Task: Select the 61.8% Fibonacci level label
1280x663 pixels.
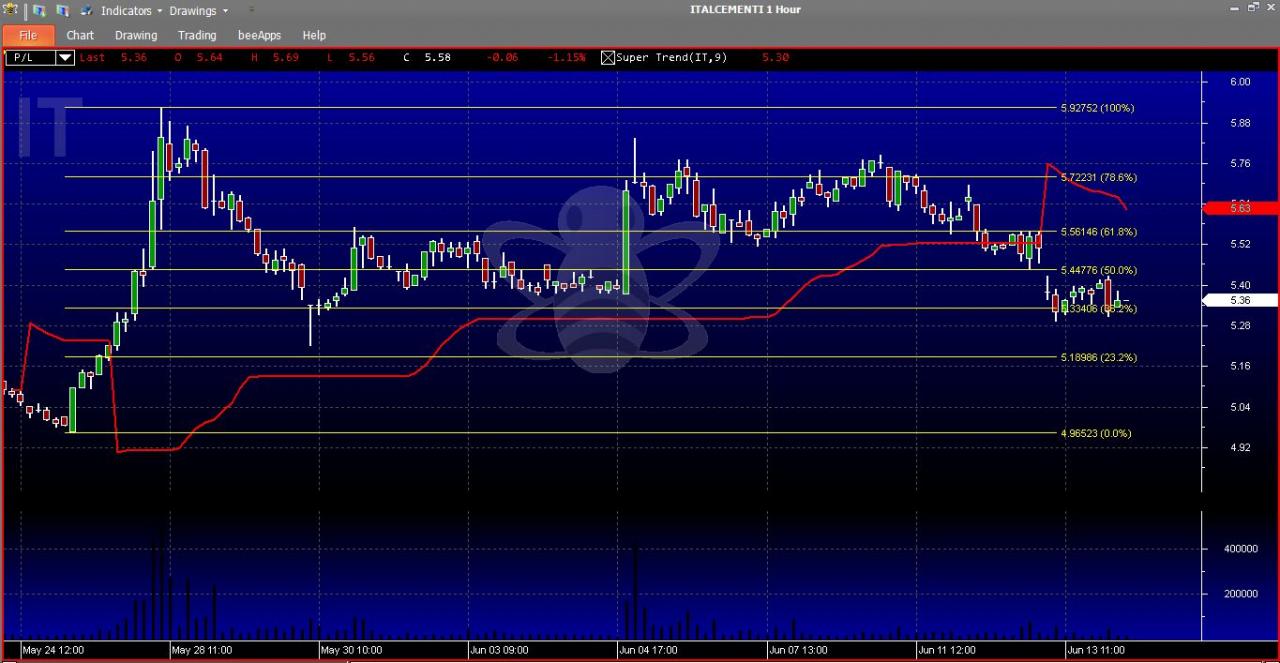Action: click(x=1098, y=231)
